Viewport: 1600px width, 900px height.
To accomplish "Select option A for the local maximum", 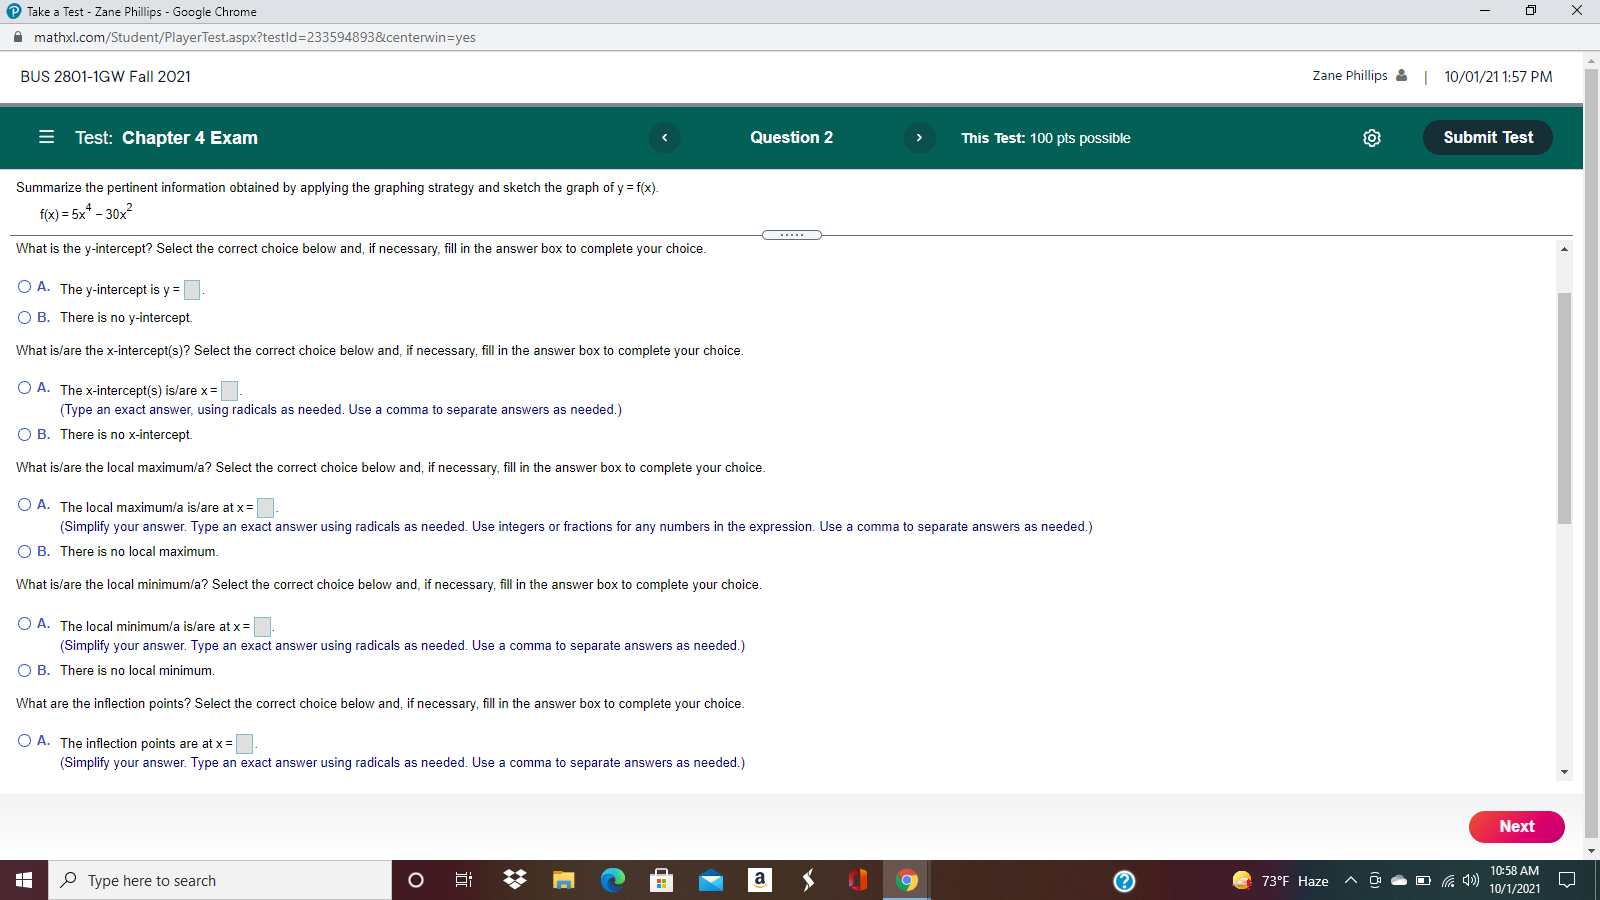I will [24, 505].
